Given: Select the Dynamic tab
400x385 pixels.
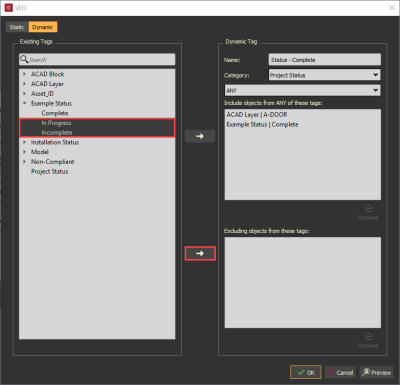Looking at the screenshot, I should pyautogui.click(x=43, y=27).
